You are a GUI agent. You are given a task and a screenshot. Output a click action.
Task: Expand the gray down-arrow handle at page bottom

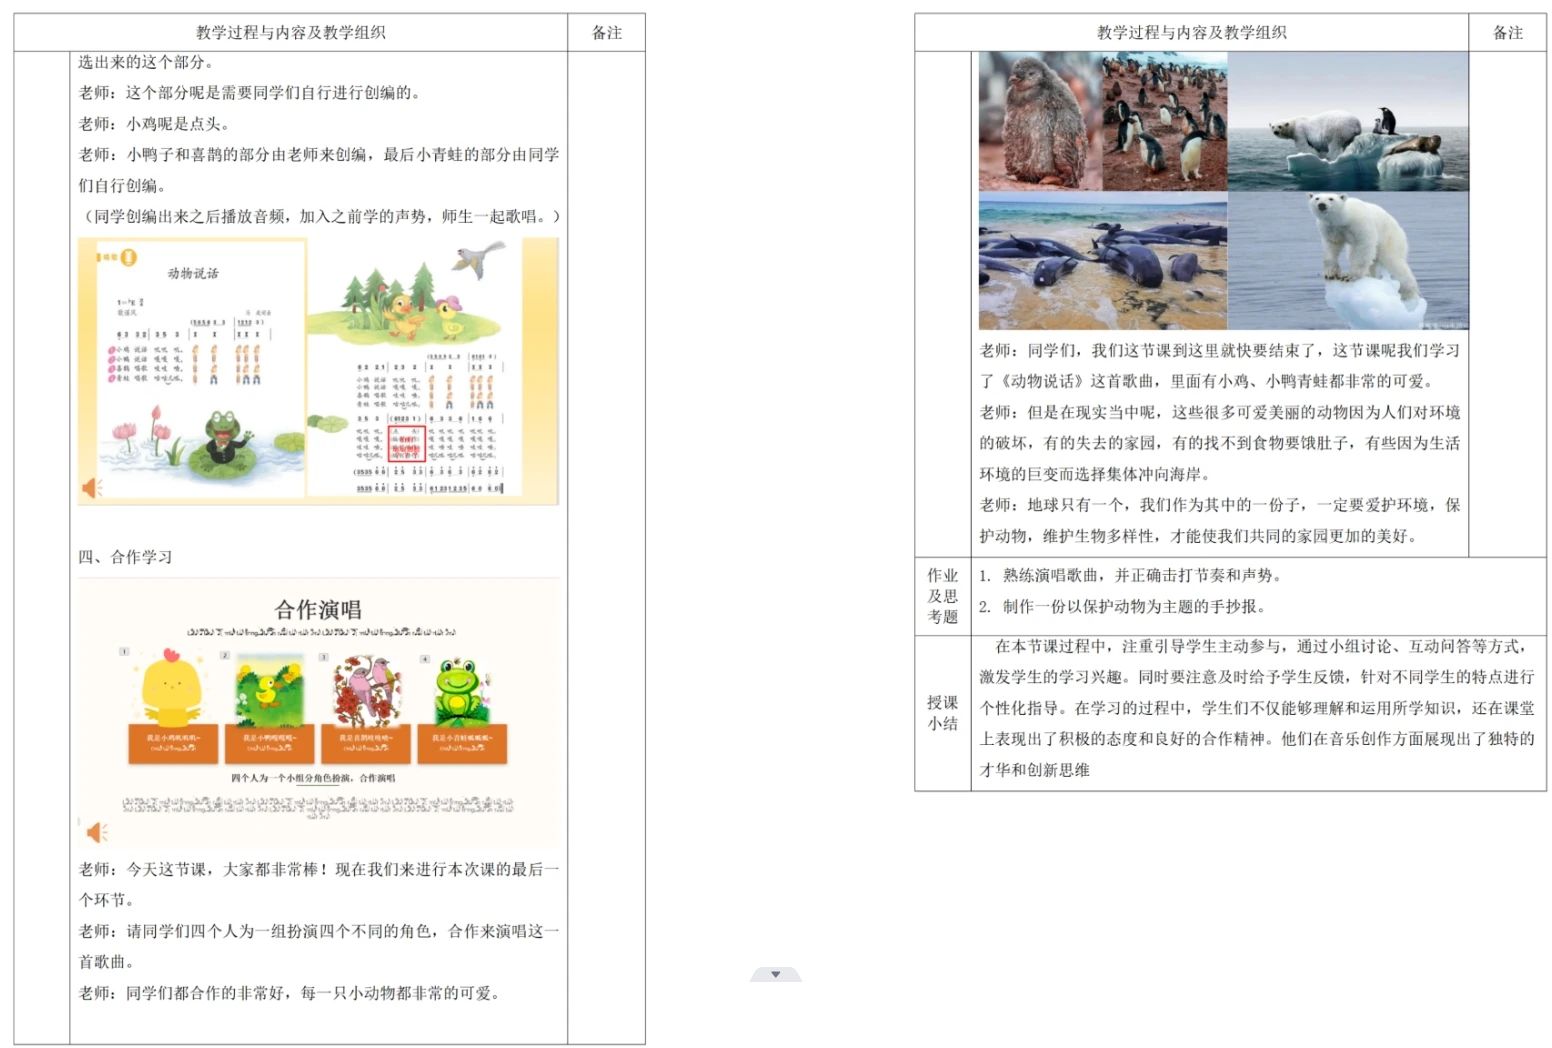pos(775,974)
